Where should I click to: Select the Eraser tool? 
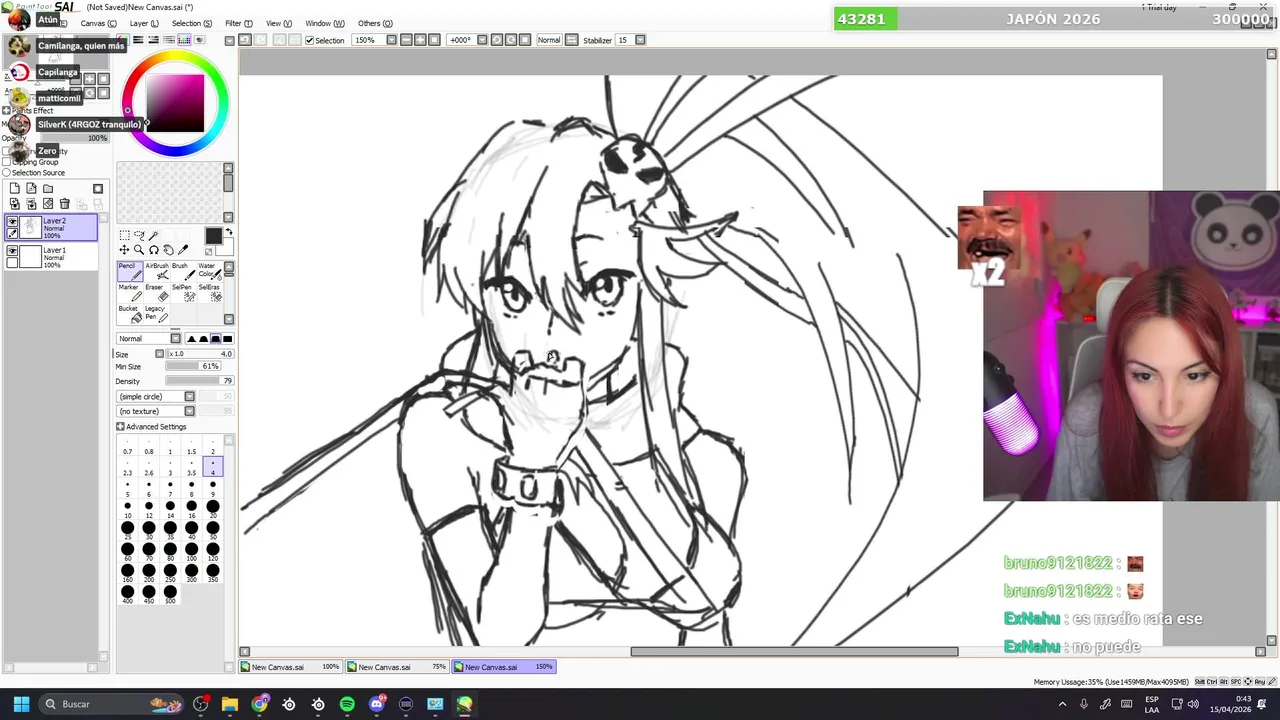(157, 293)
